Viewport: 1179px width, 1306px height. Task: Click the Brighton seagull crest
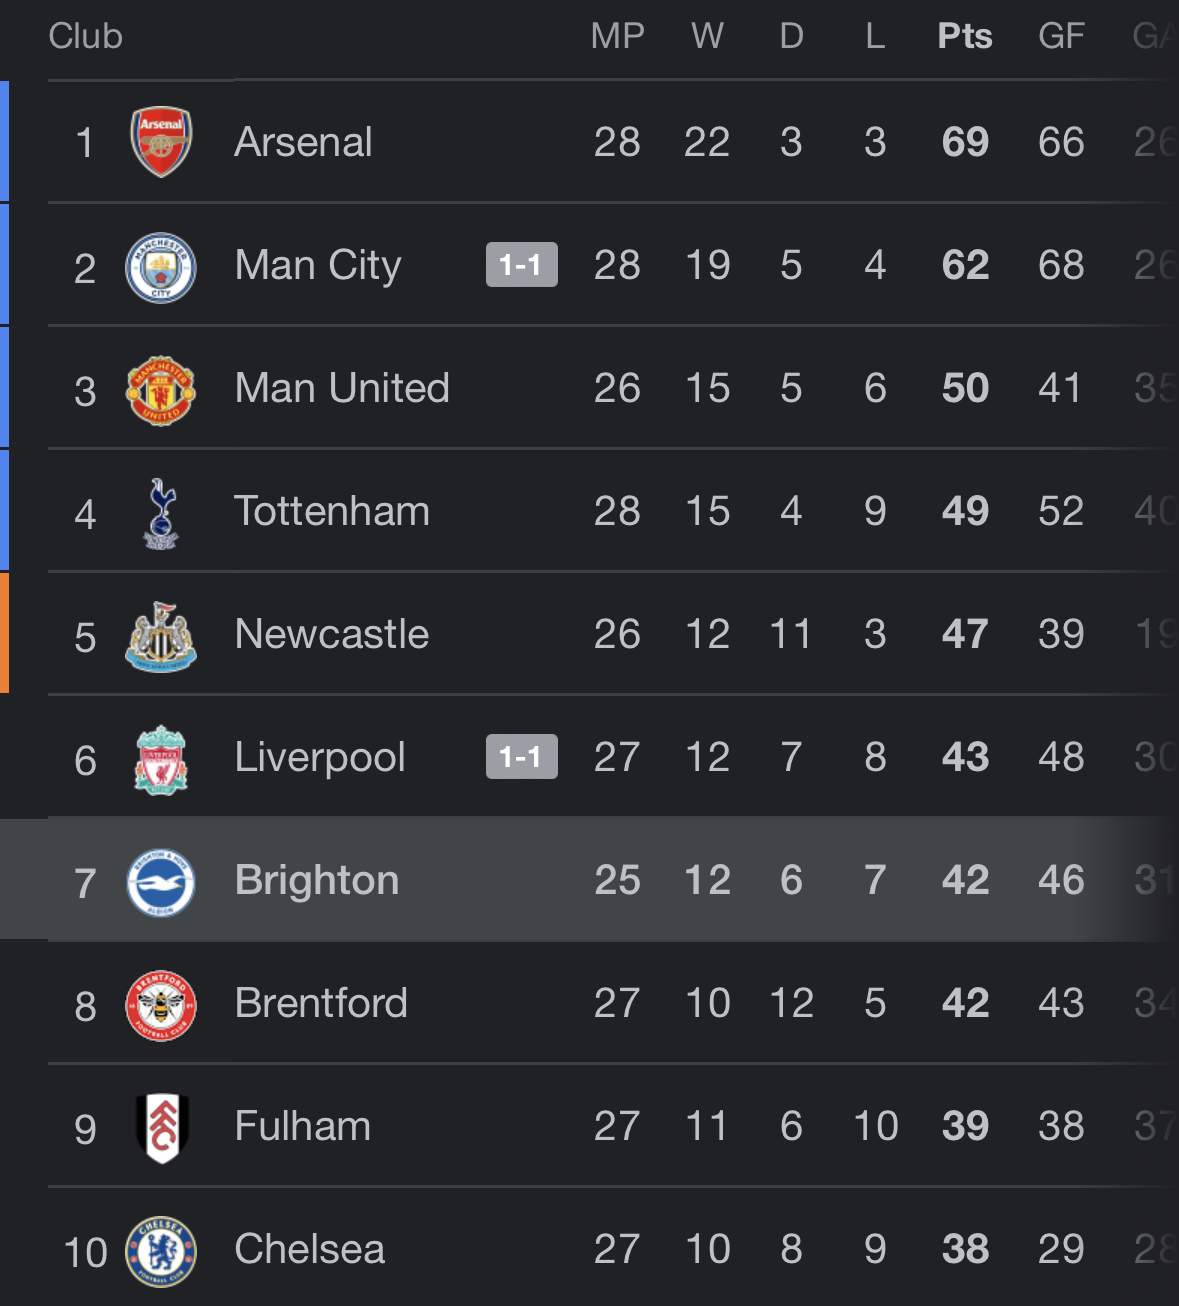[161, 882]
